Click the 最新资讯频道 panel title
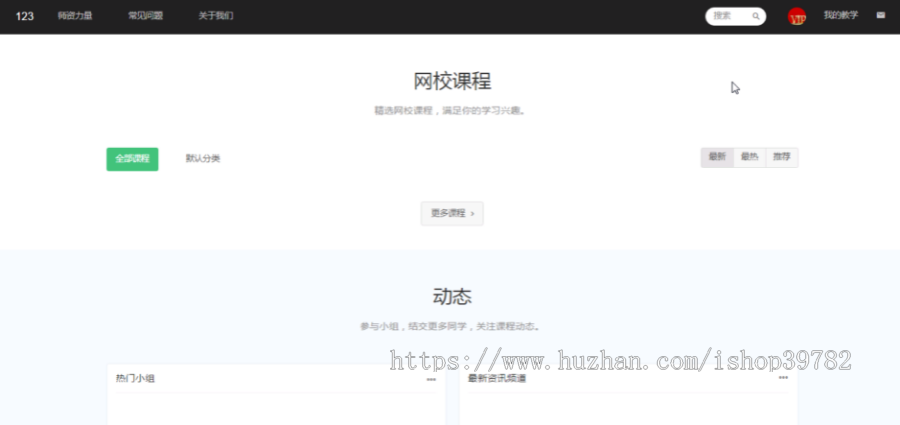 (497, 378)
